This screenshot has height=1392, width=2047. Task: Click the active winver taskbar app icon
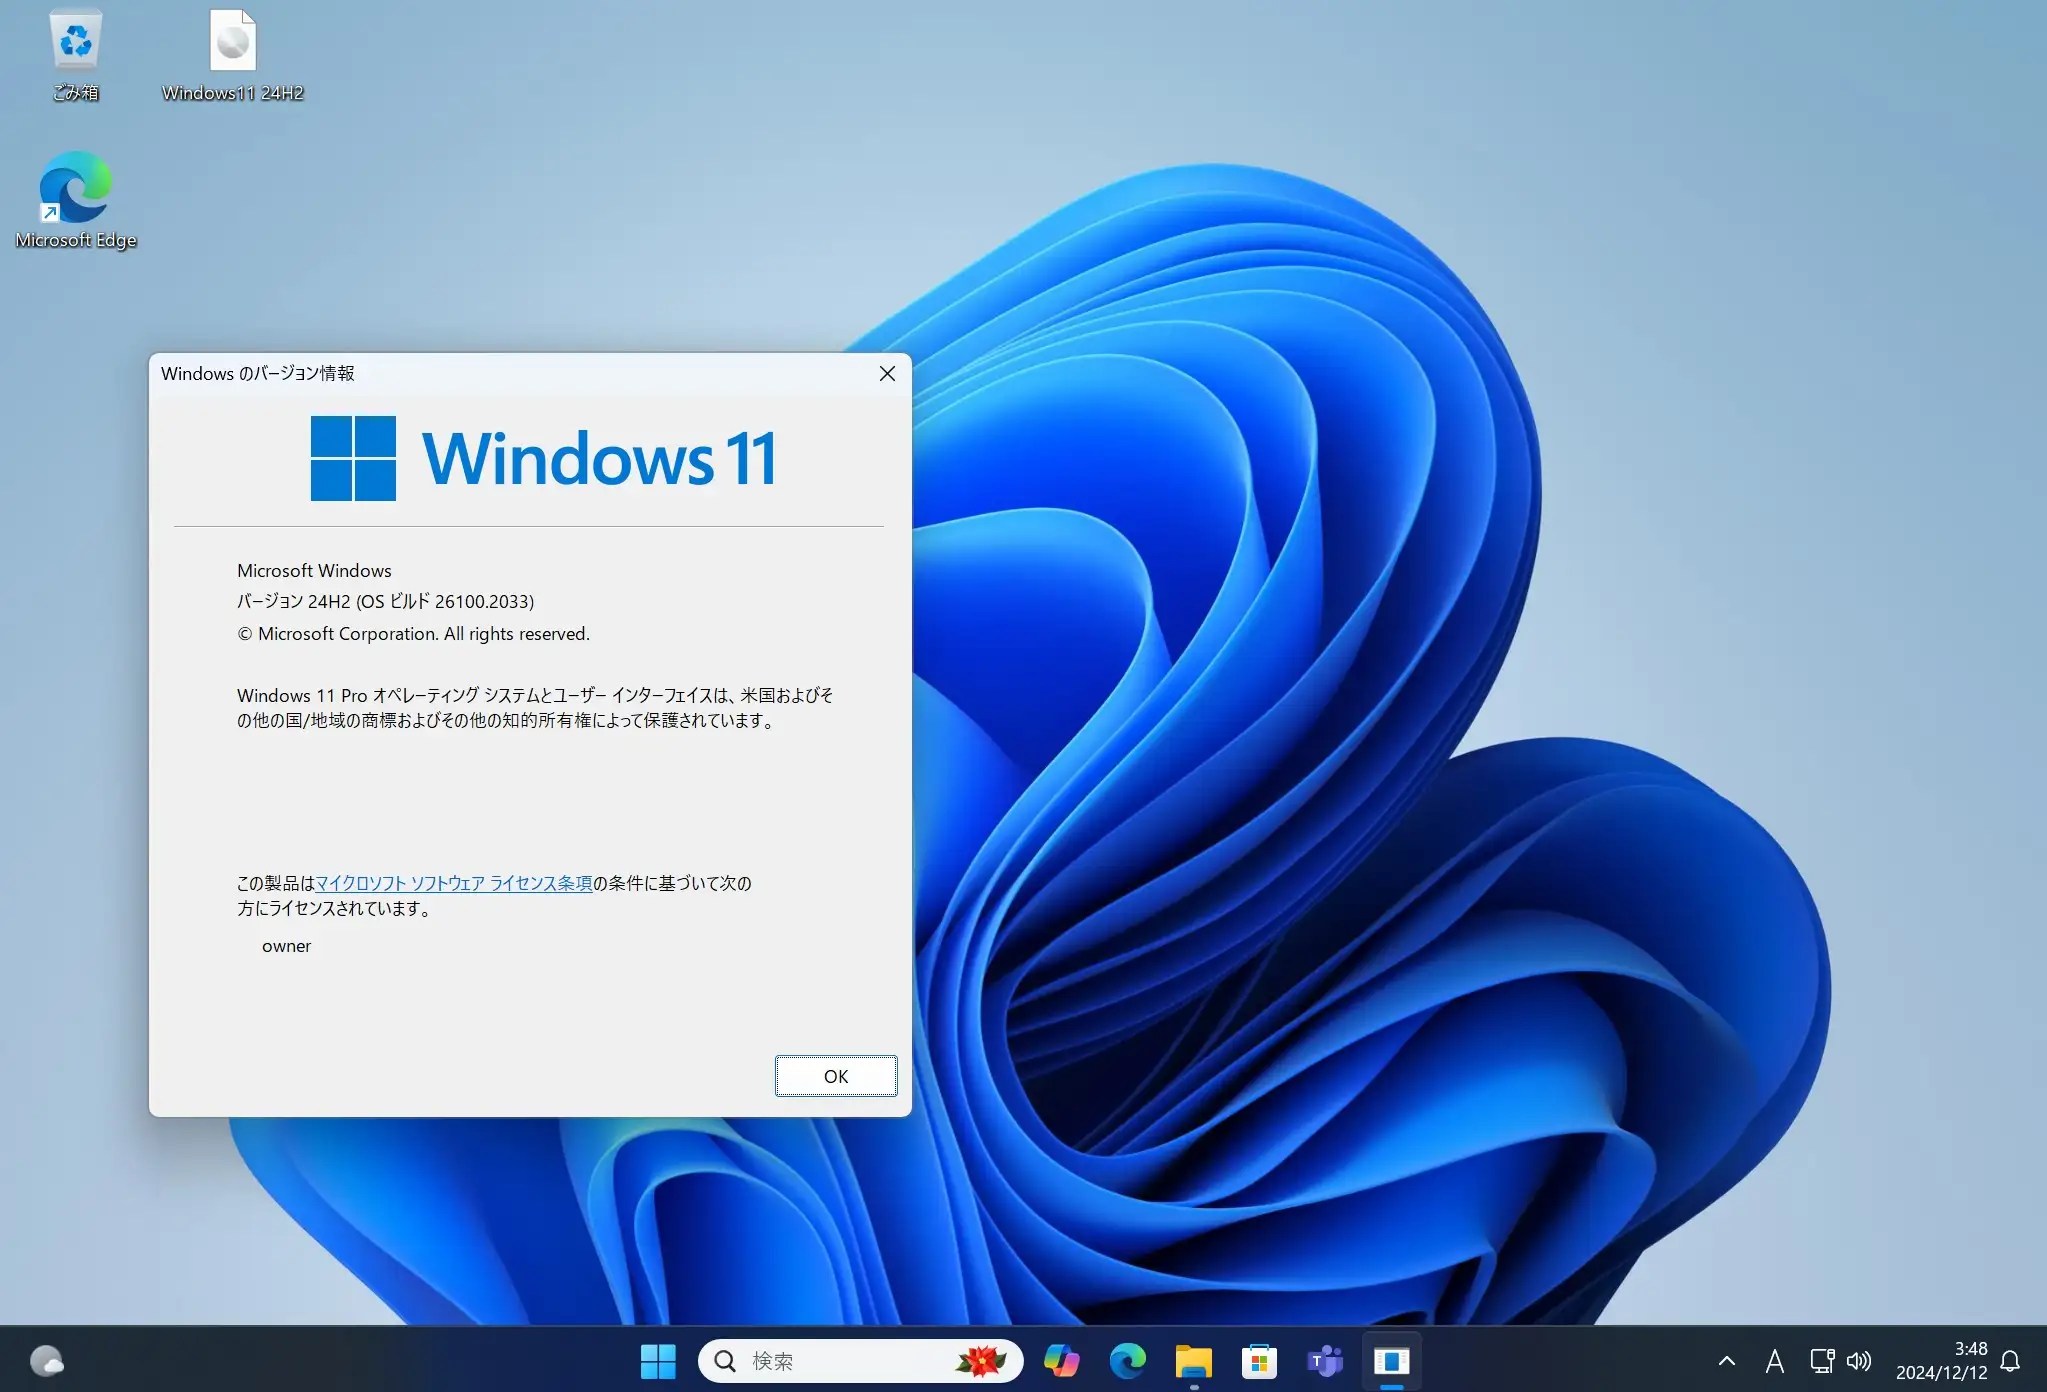click(1391, 1361)
